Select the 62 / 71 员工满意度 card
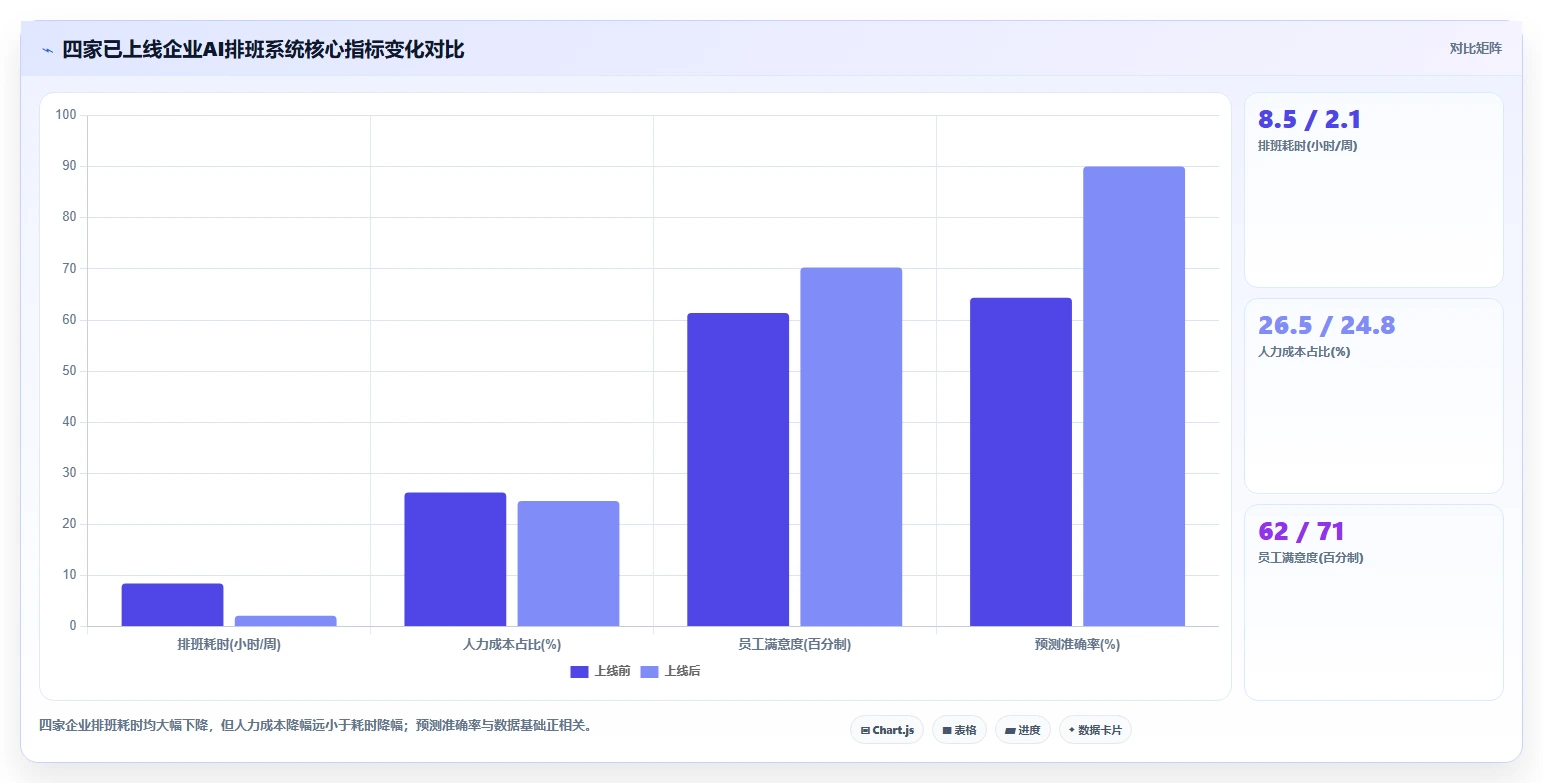Image resolution: width=1543 pixels, height=783 pixels. (1373, 602)
